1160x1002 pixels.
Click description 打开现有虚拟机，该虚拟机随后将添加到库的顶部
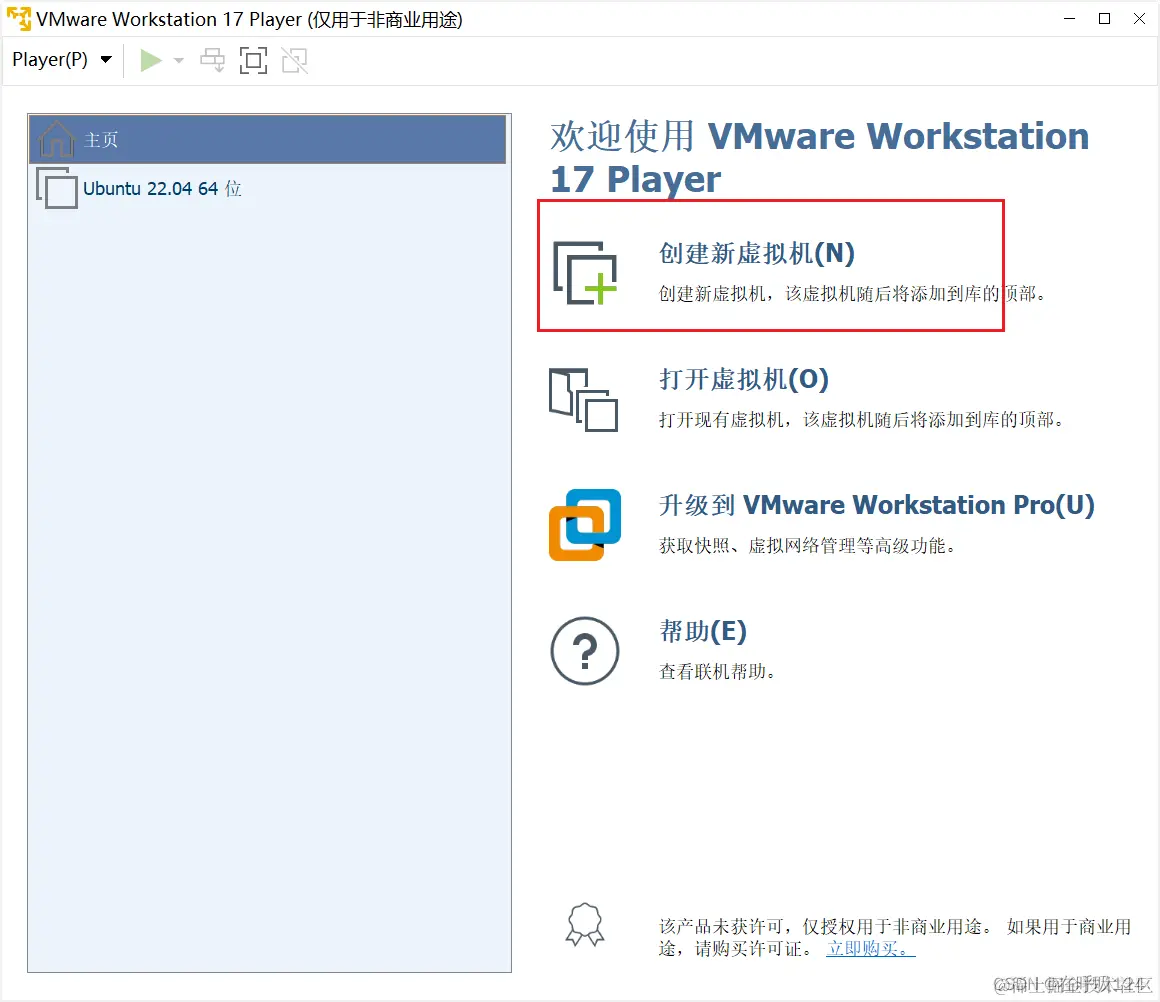(x=862, y=420)
